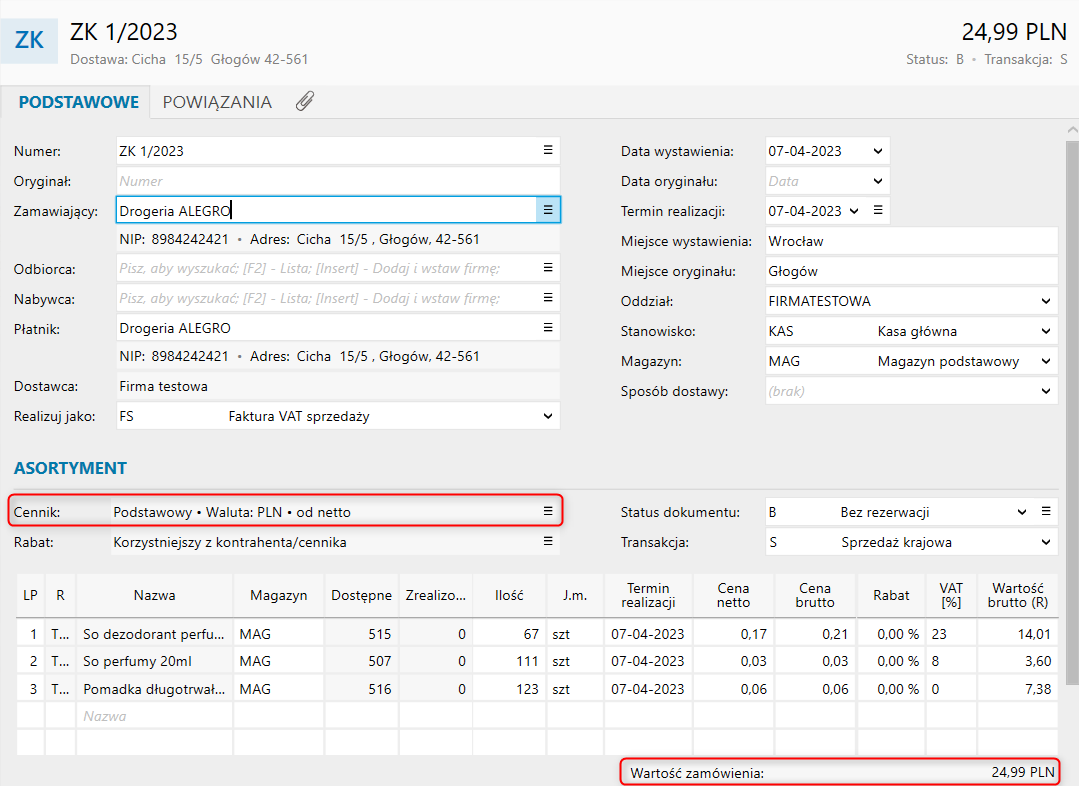This screenshot has width=1079, height=786.
Task: Click the list icon in Numer field
Action: (x=547, y=150)
